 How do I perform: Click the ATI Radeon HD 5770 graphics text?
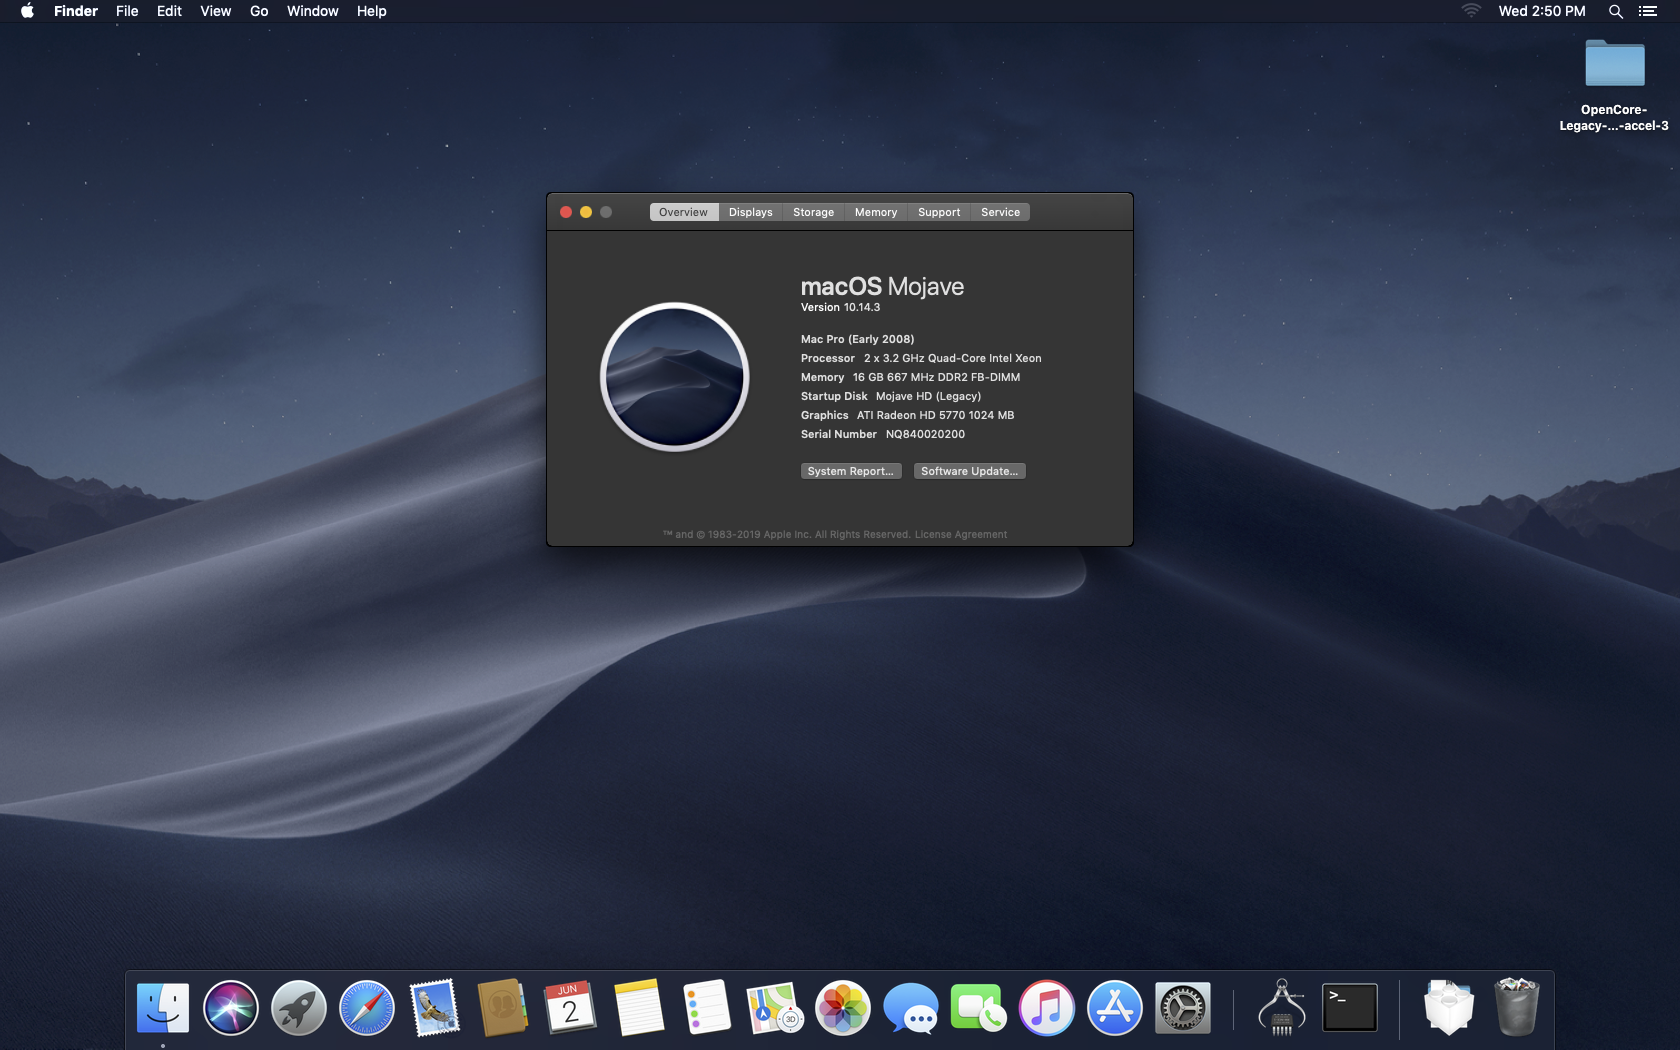[935, 416]
